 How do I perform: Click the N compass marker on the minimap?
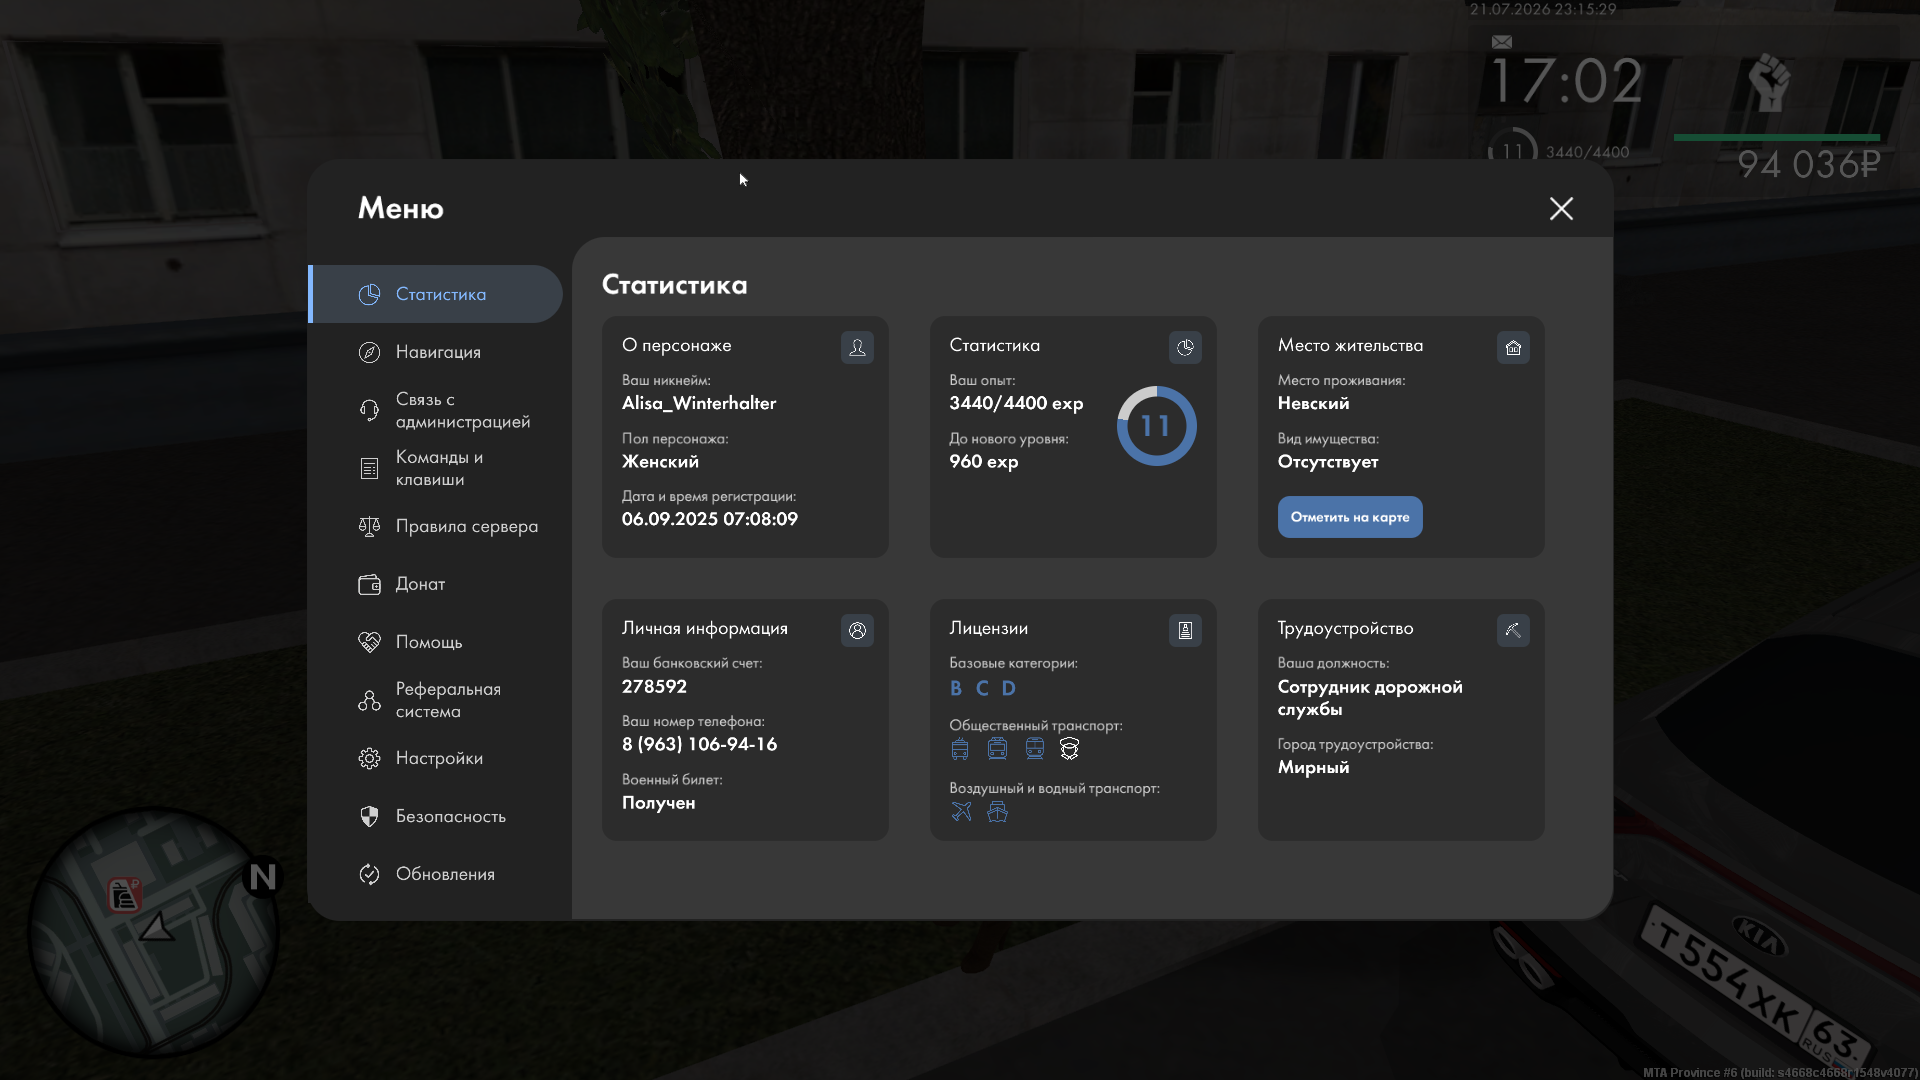(x=263, y=877)
